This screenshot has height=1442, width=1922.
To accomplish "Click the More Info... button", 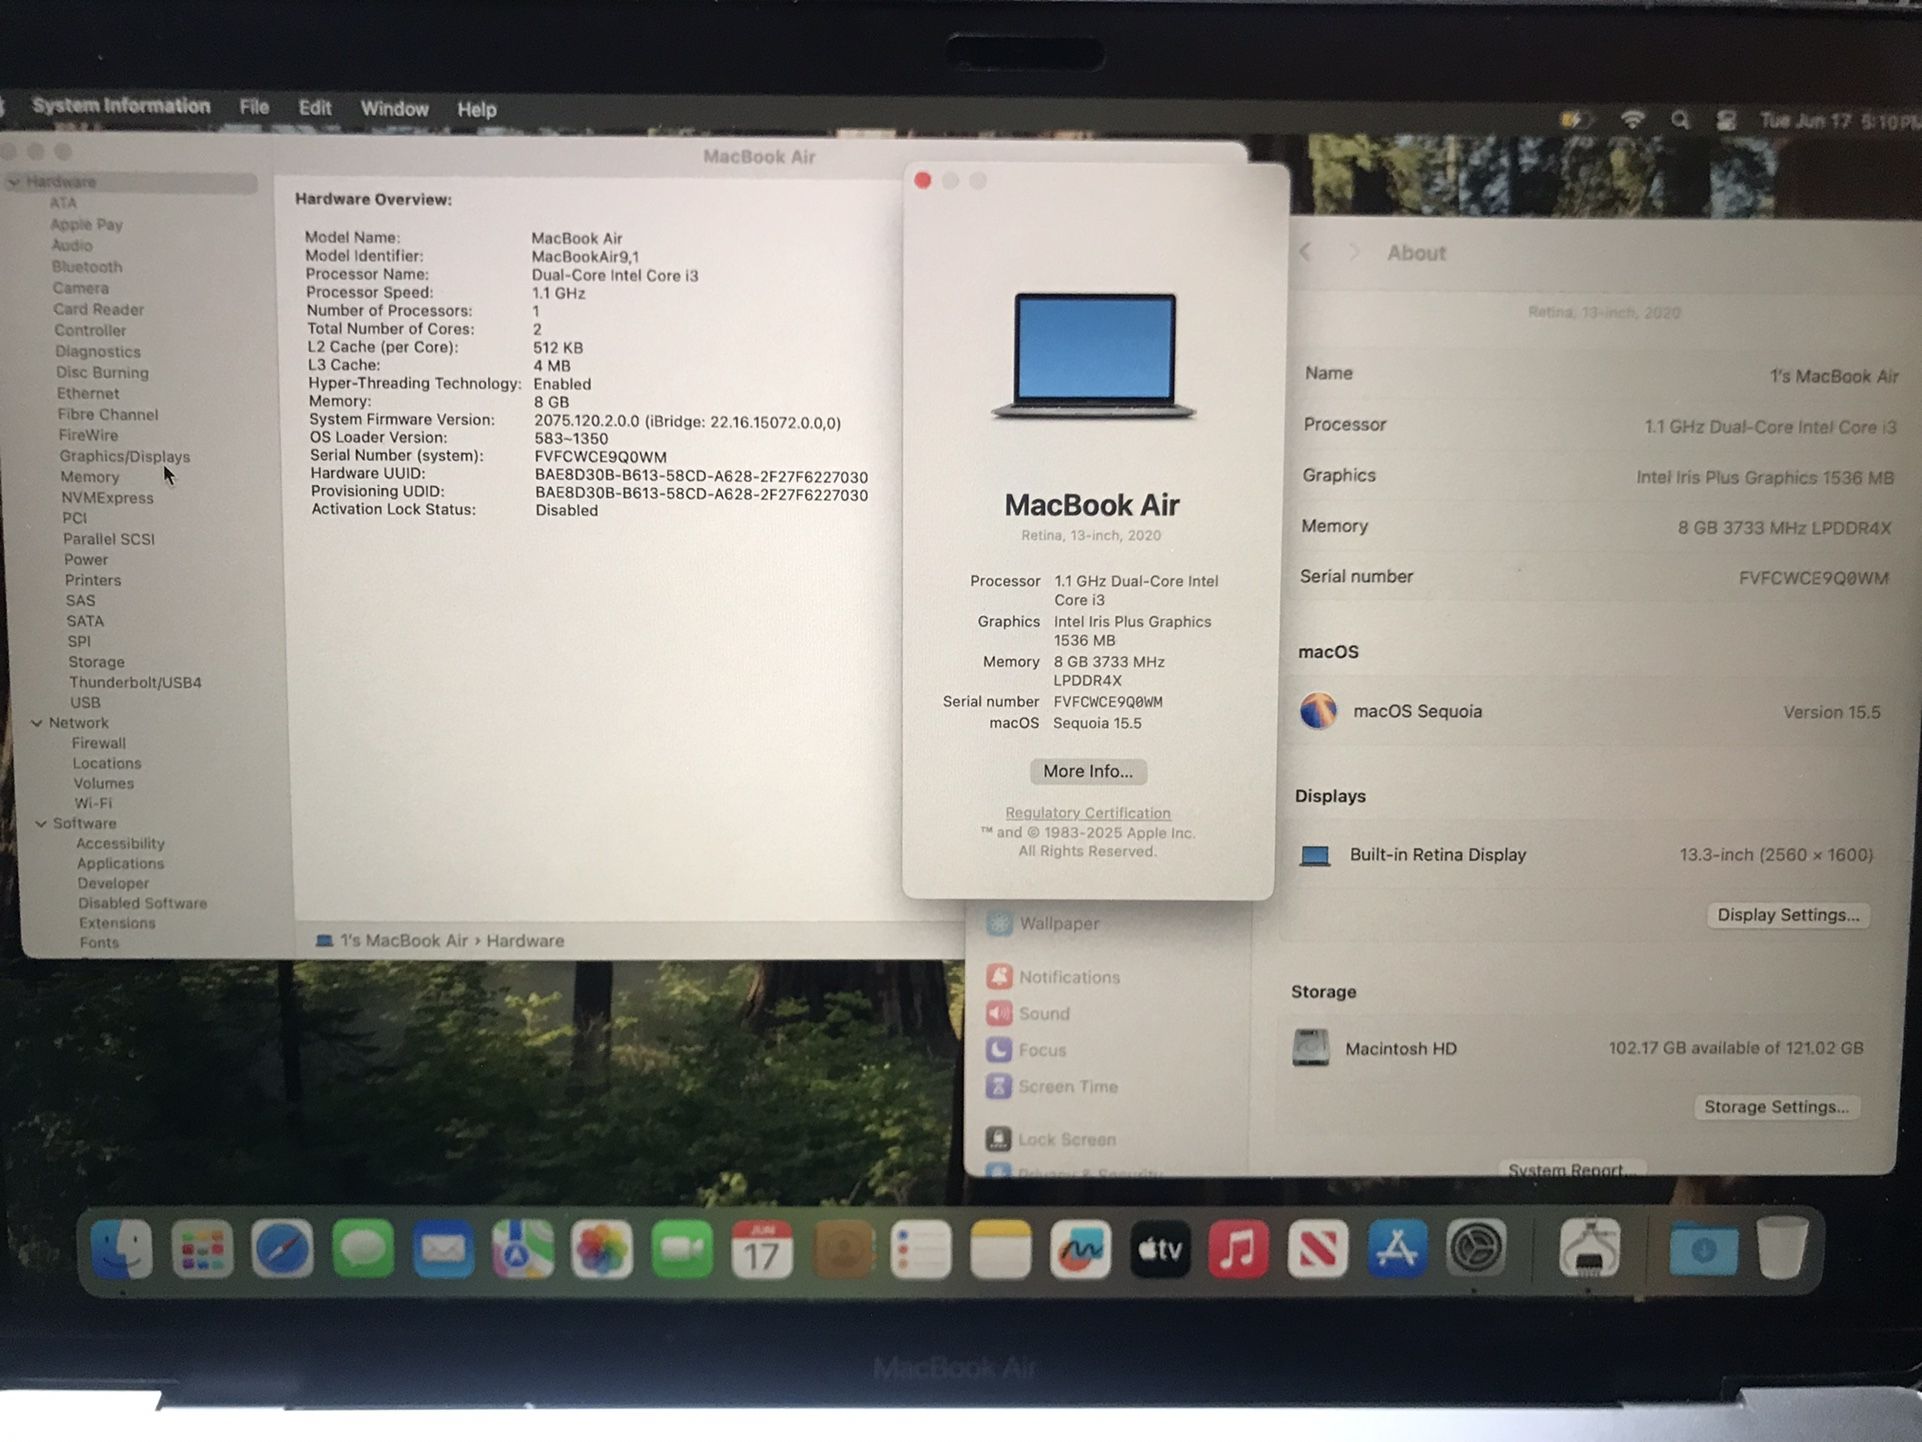I will coord(1088,771).
